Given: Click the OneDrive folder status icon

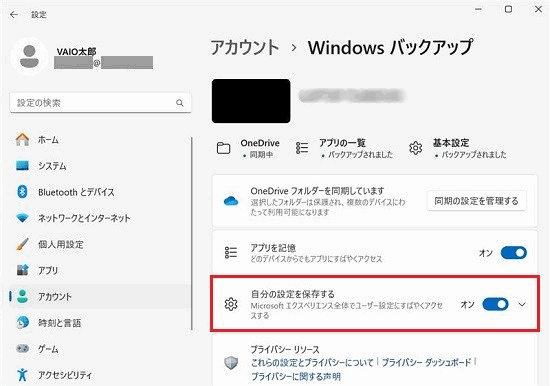Looking at the screenshot, I should pyautogui.click(x=223, y=148).
